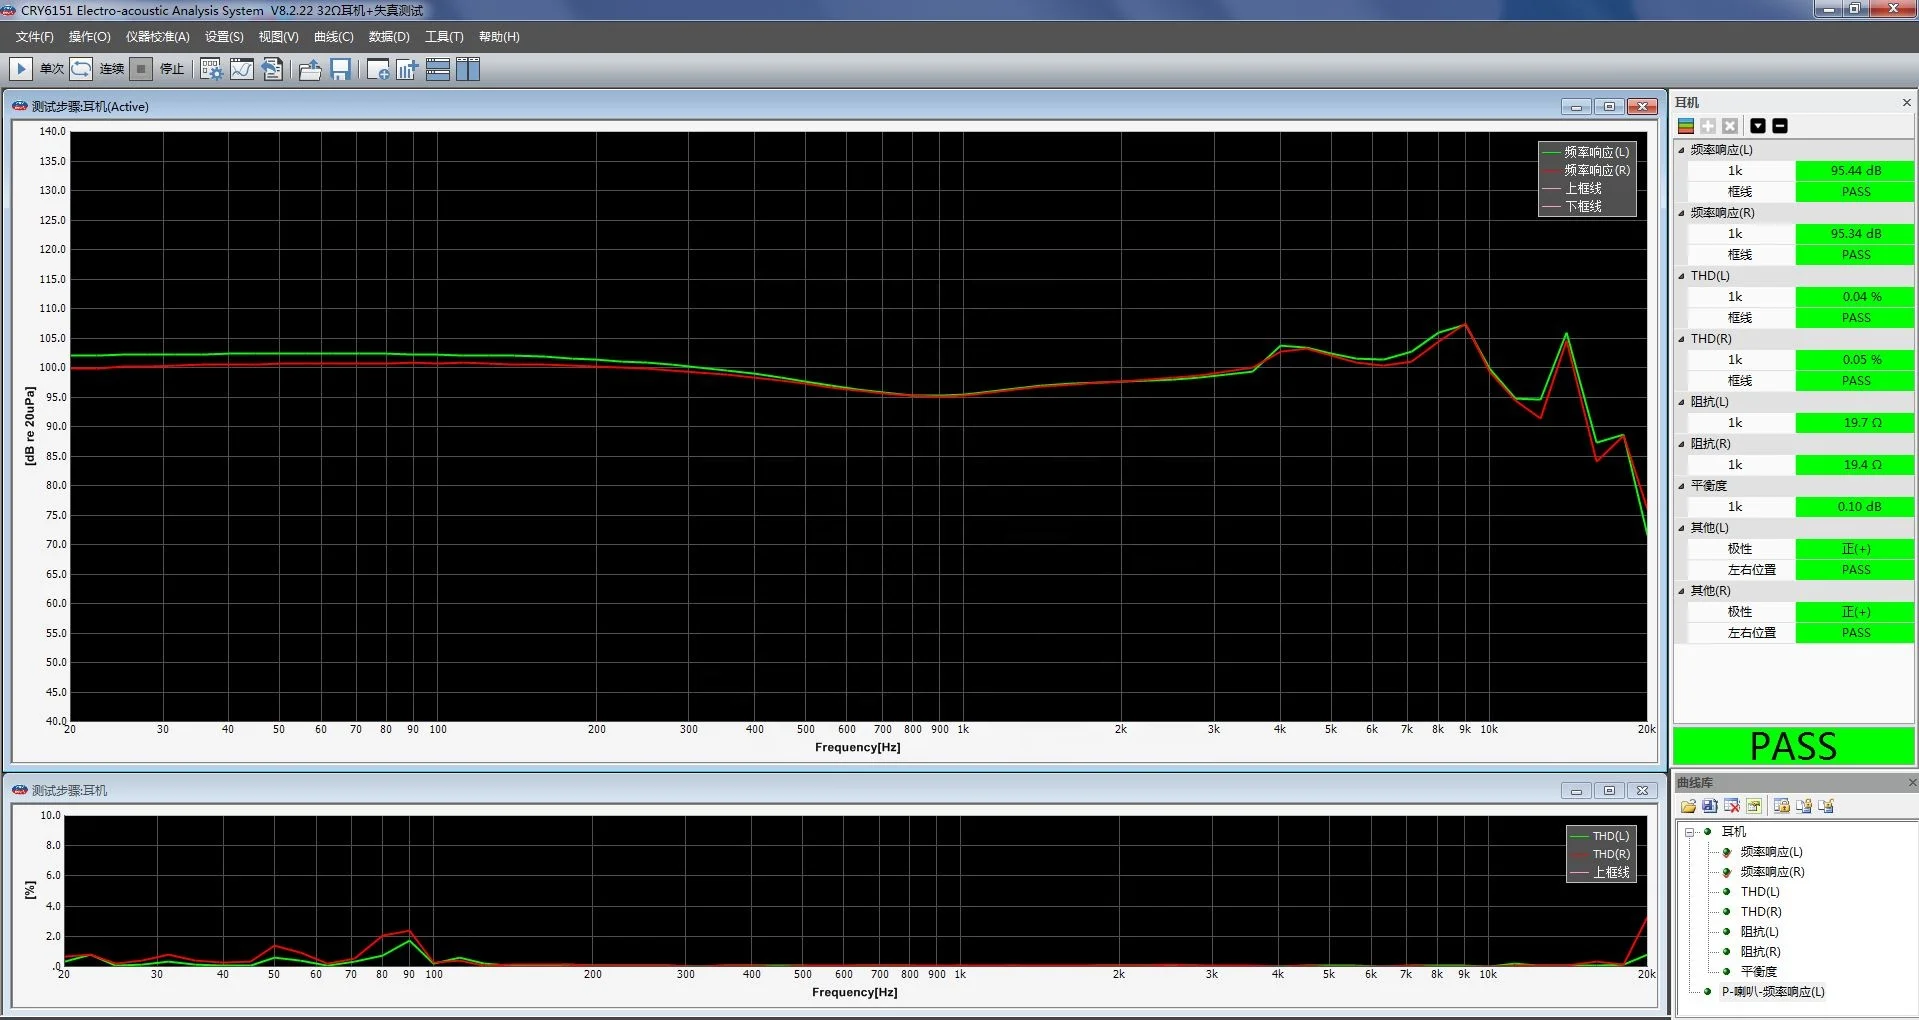Screen dimensions: 1919x1020
Task: Open the 文件(F) menu
Action: pyautogui.click(x=35, y=37)
